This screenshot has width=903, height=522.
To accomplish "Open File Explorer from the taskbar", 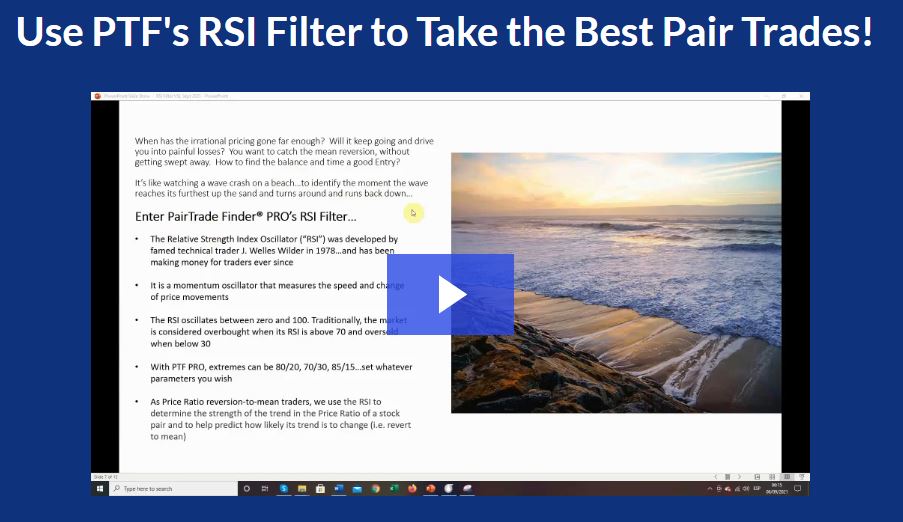I will (302, 488).
